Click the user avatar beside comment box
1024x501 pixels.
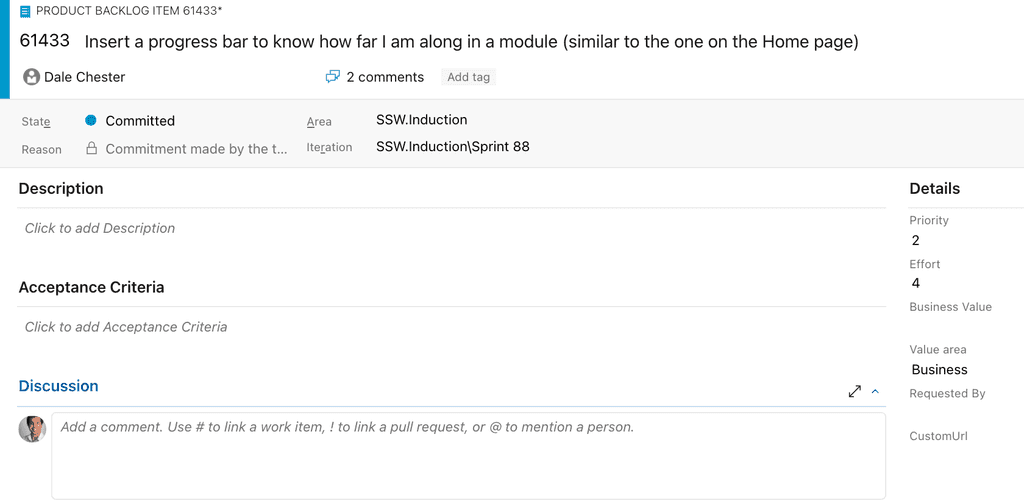pos(32,429)
